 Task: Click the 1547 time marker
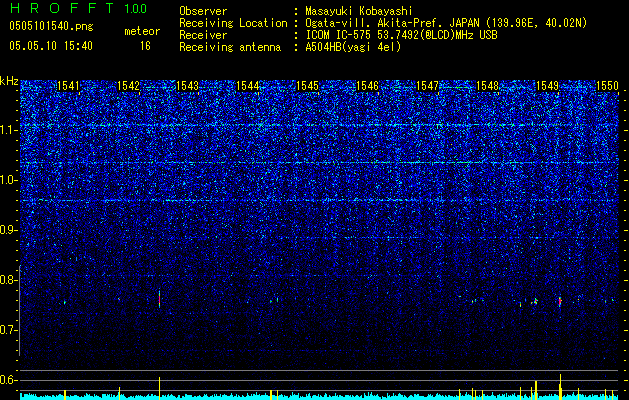(x=427, y=86)
